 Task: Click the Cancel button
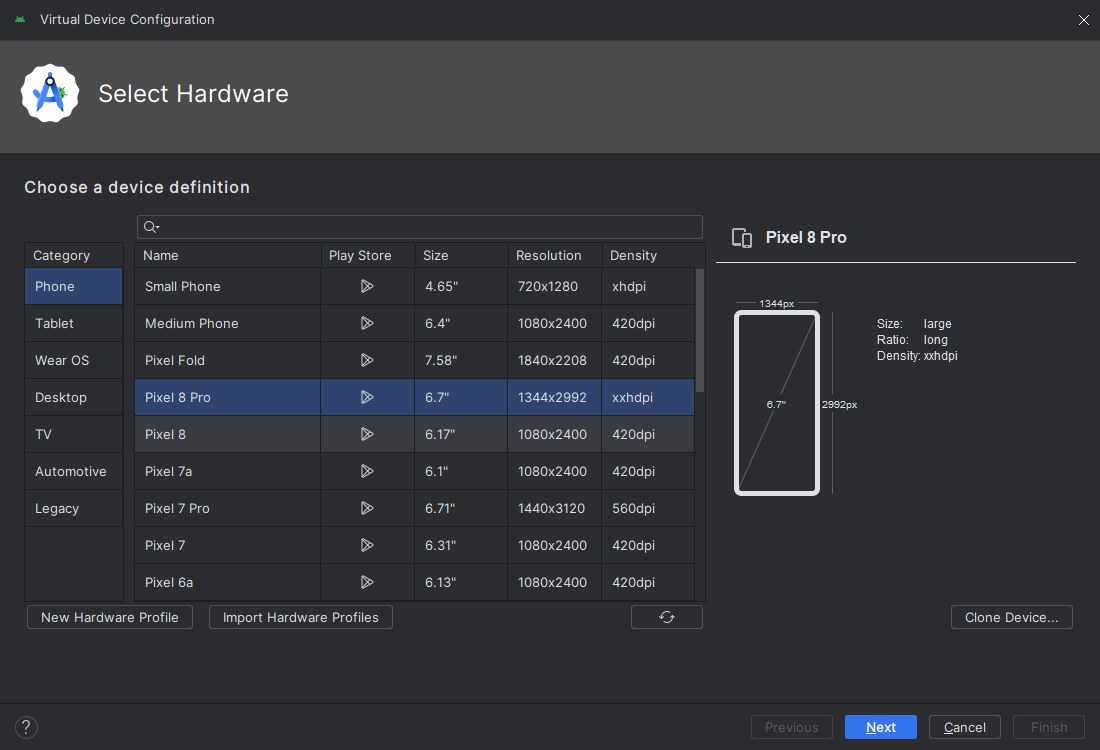coord(964,727)
